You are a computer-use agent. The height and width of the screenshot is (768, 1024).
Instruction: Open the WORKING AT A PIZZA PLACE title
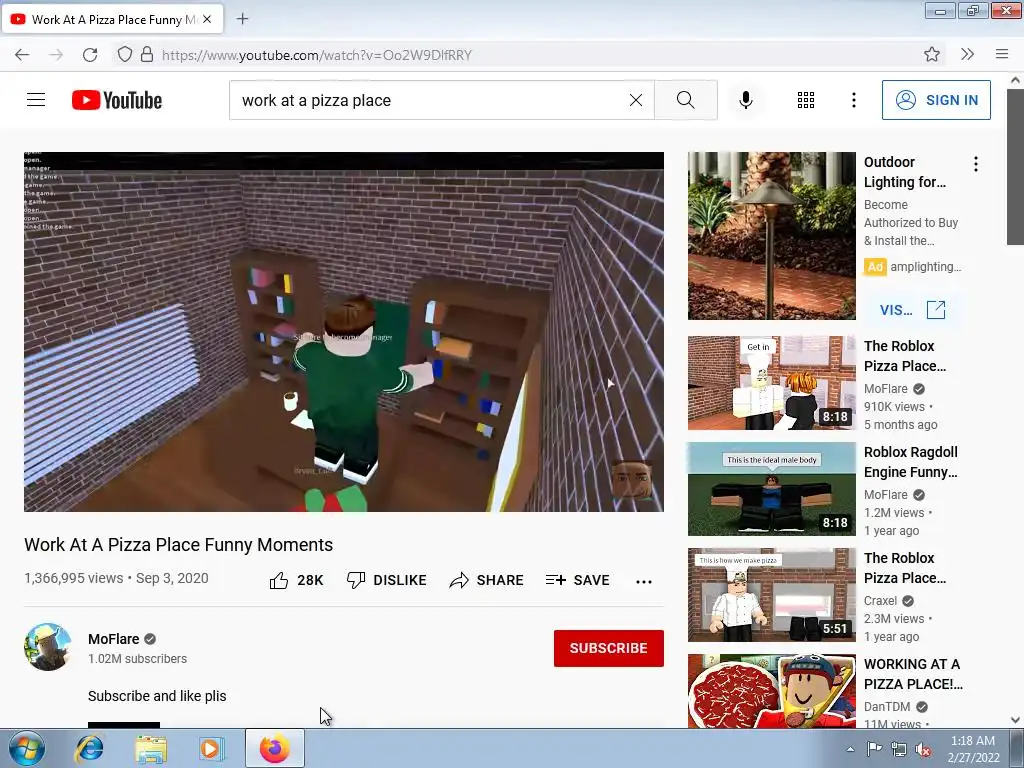point(913,674)
